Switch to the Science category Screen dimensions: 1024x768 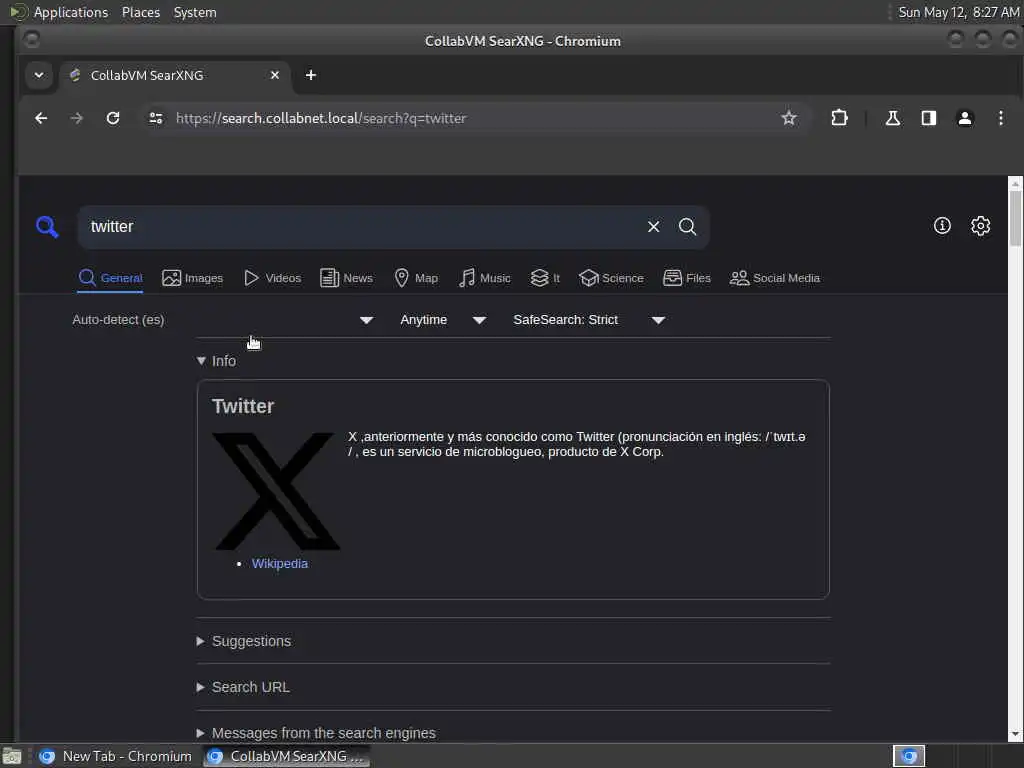(611, 278)
